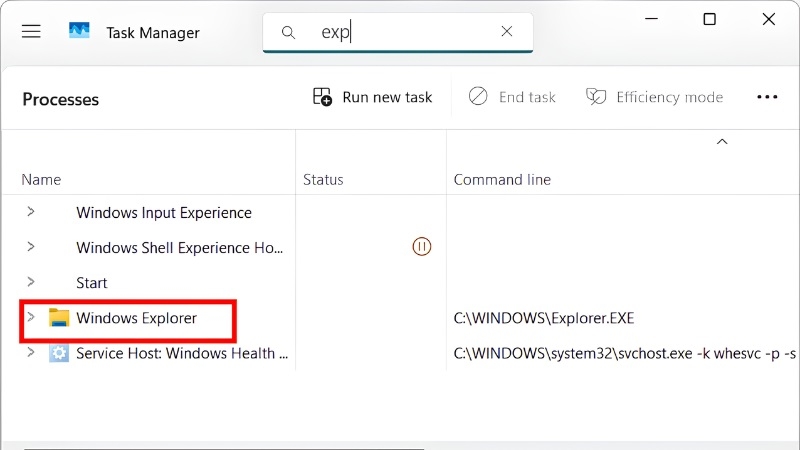The height and width of the screenshot is (450, 800).
Task: Select the Windows Input Experience process
Action: [164, 213]
